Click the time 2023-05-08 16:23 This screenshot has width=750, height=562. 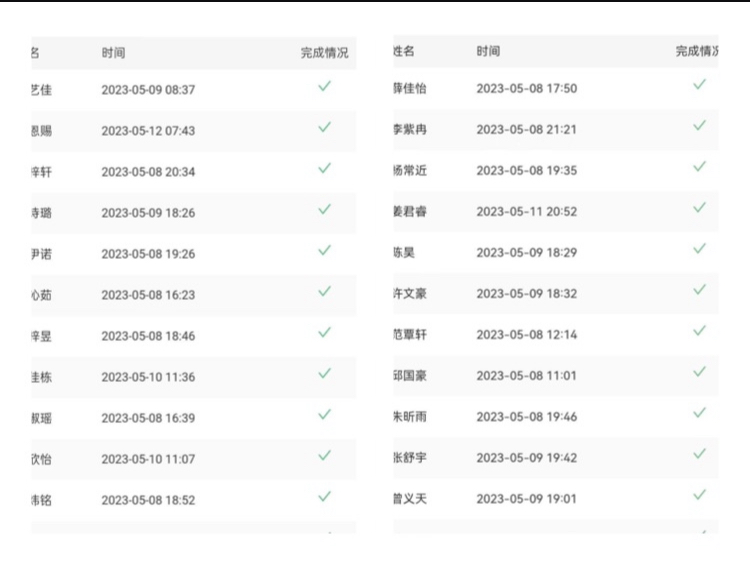148,295
